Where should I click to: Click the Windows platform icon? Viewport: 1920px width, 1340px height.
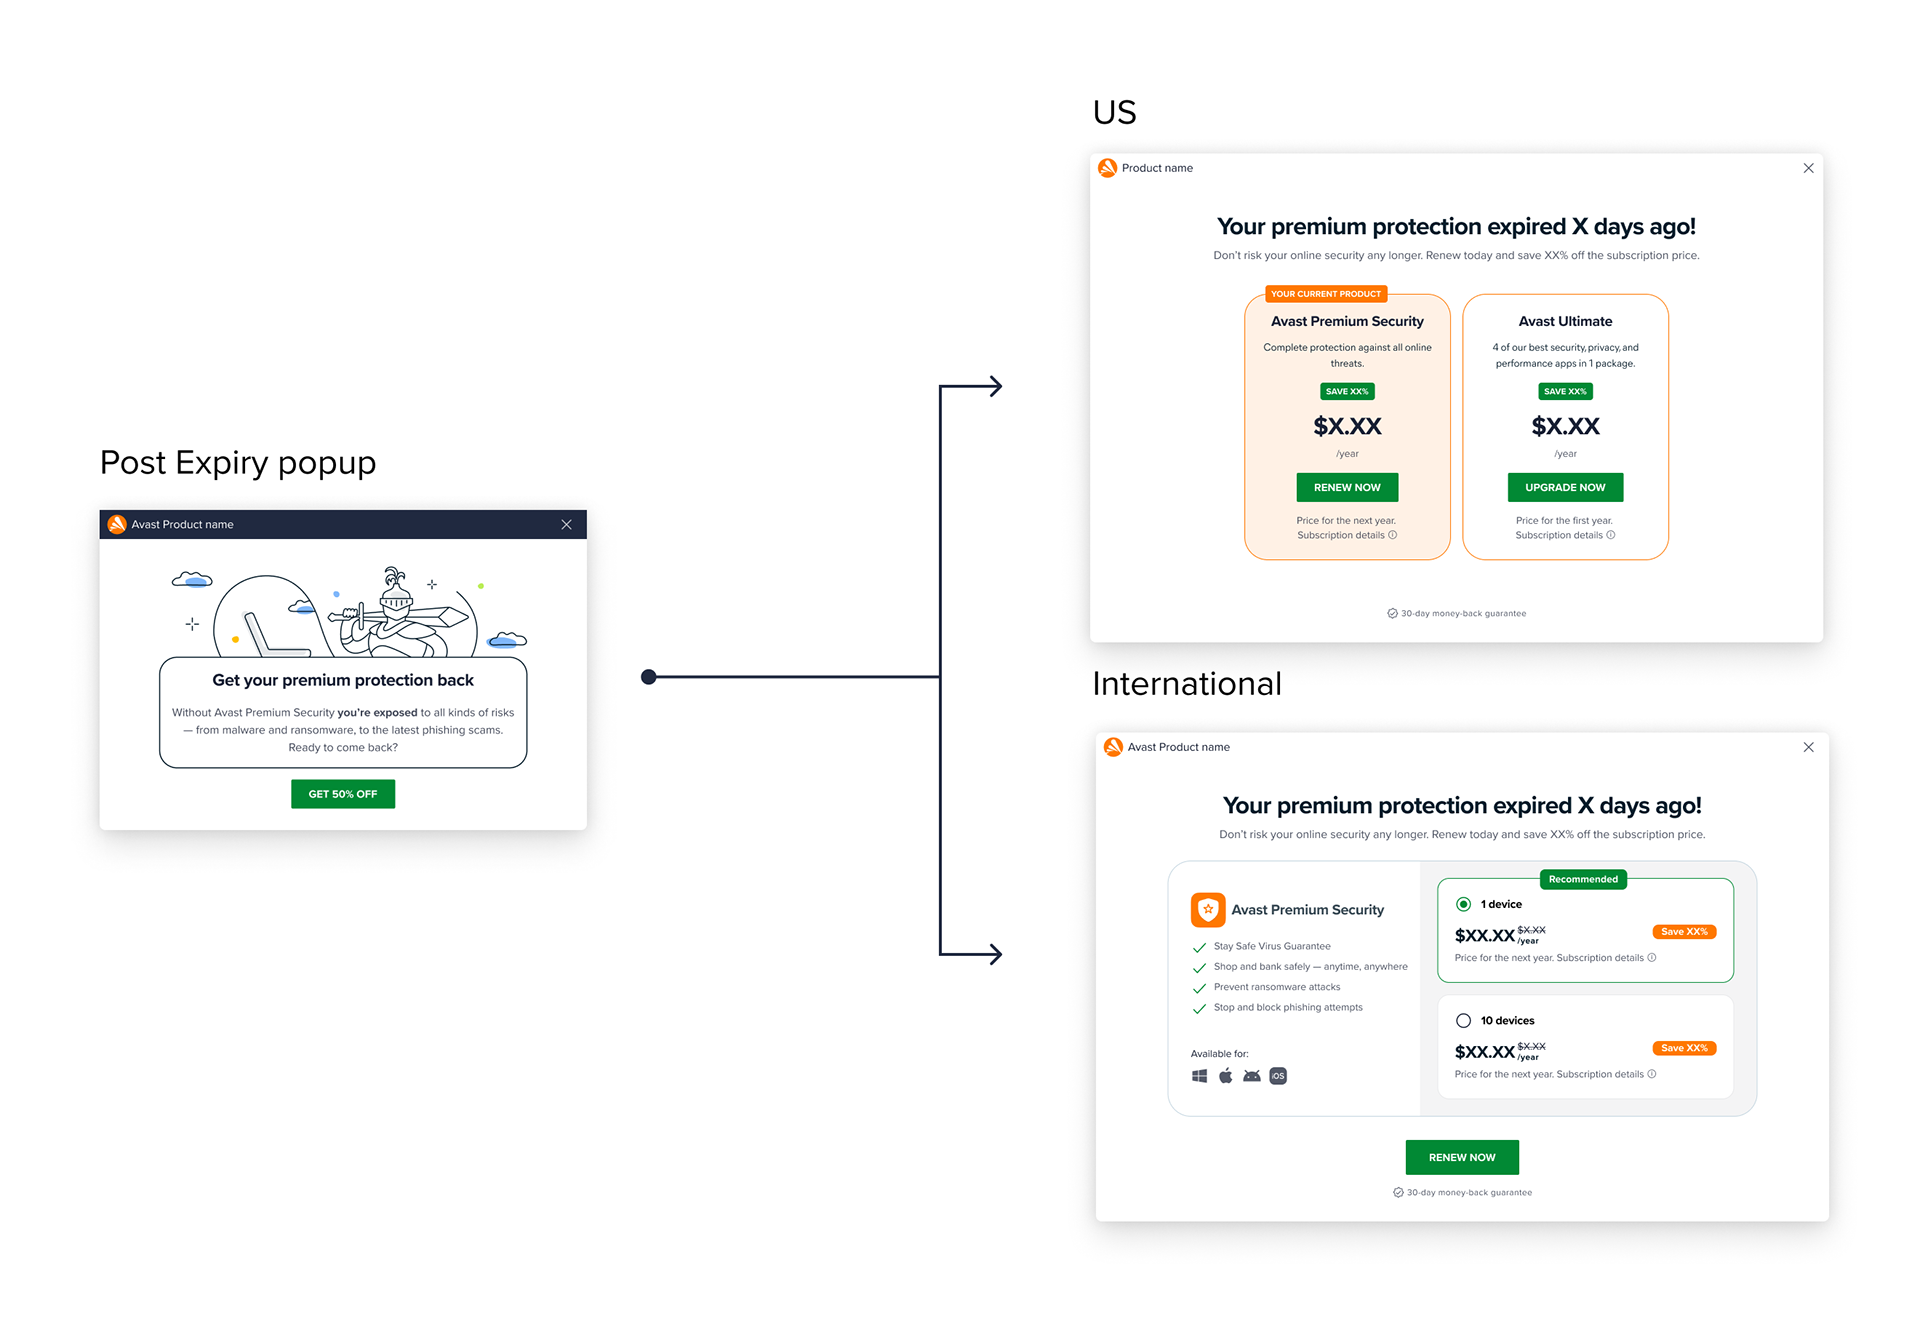coord(1199,1076)
